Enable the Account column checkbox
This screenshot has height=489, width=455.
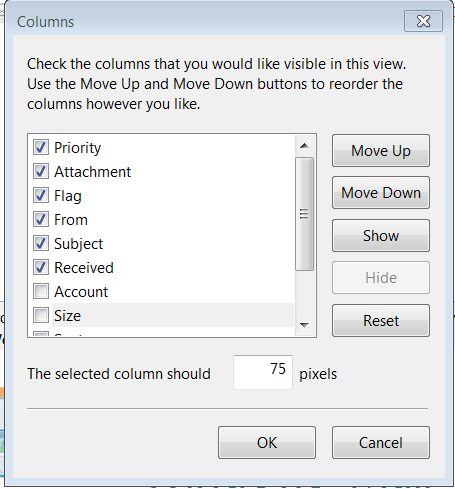(41, 291)
